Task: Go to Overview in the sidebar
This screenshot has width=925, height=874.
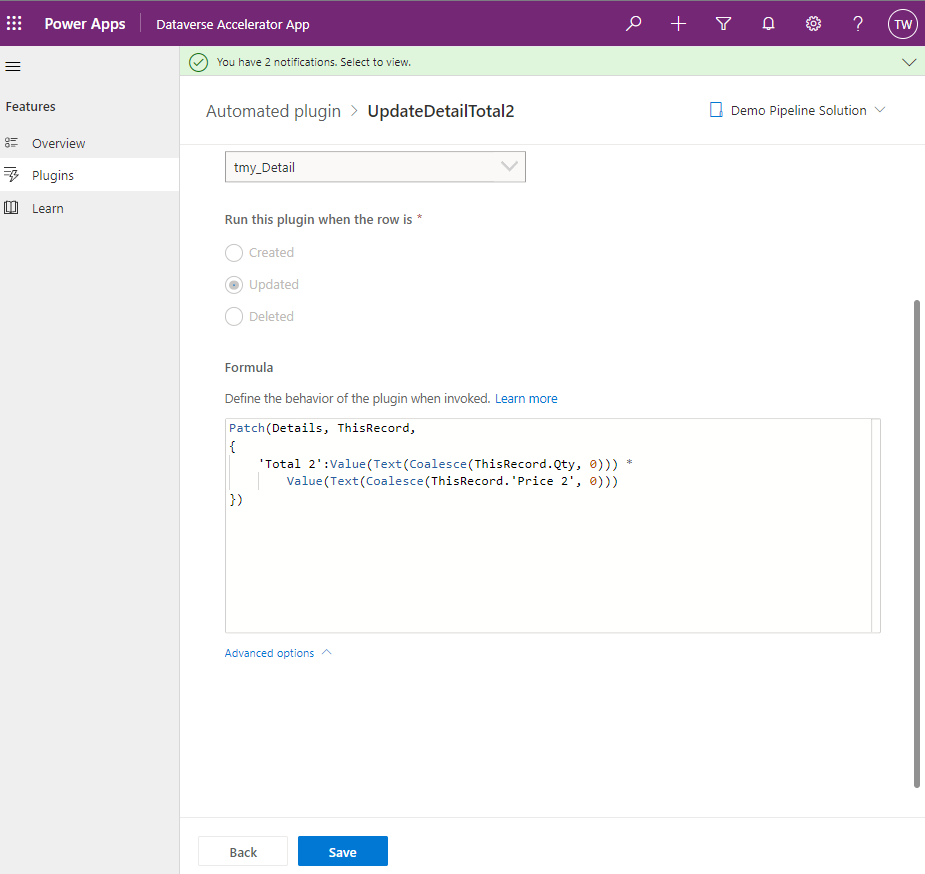Action: tap(90, 143)
